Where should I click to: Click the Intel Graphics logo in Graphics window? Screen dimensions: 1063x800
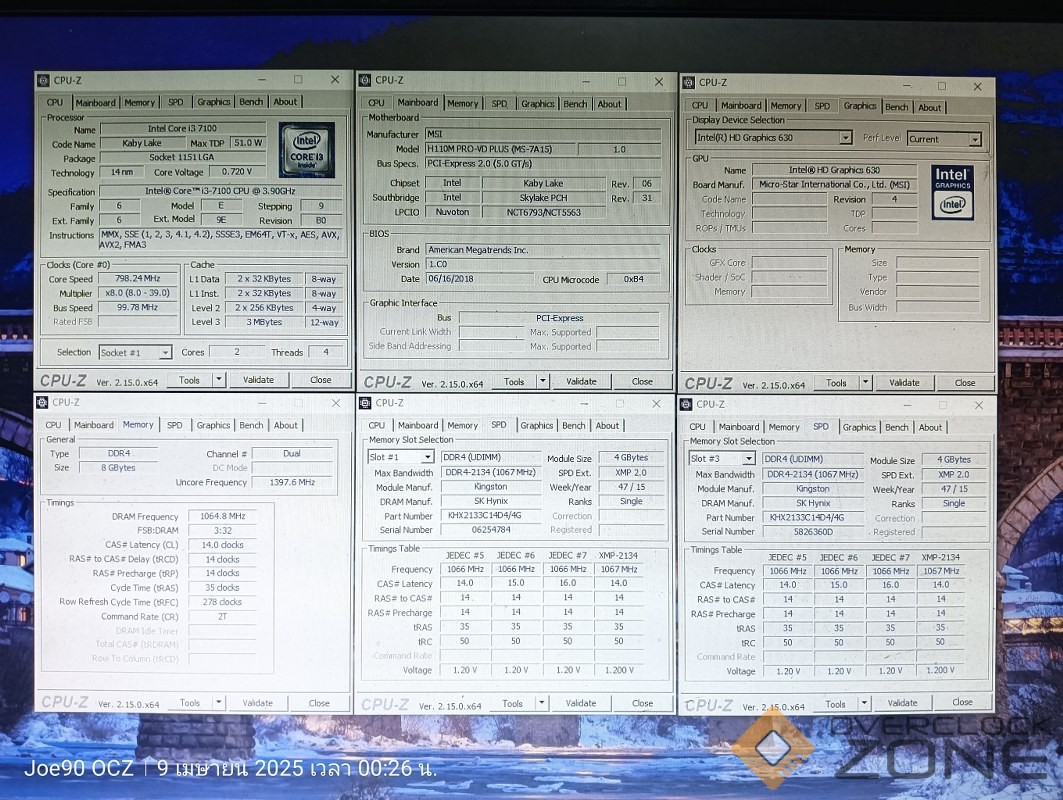[952, 193]
